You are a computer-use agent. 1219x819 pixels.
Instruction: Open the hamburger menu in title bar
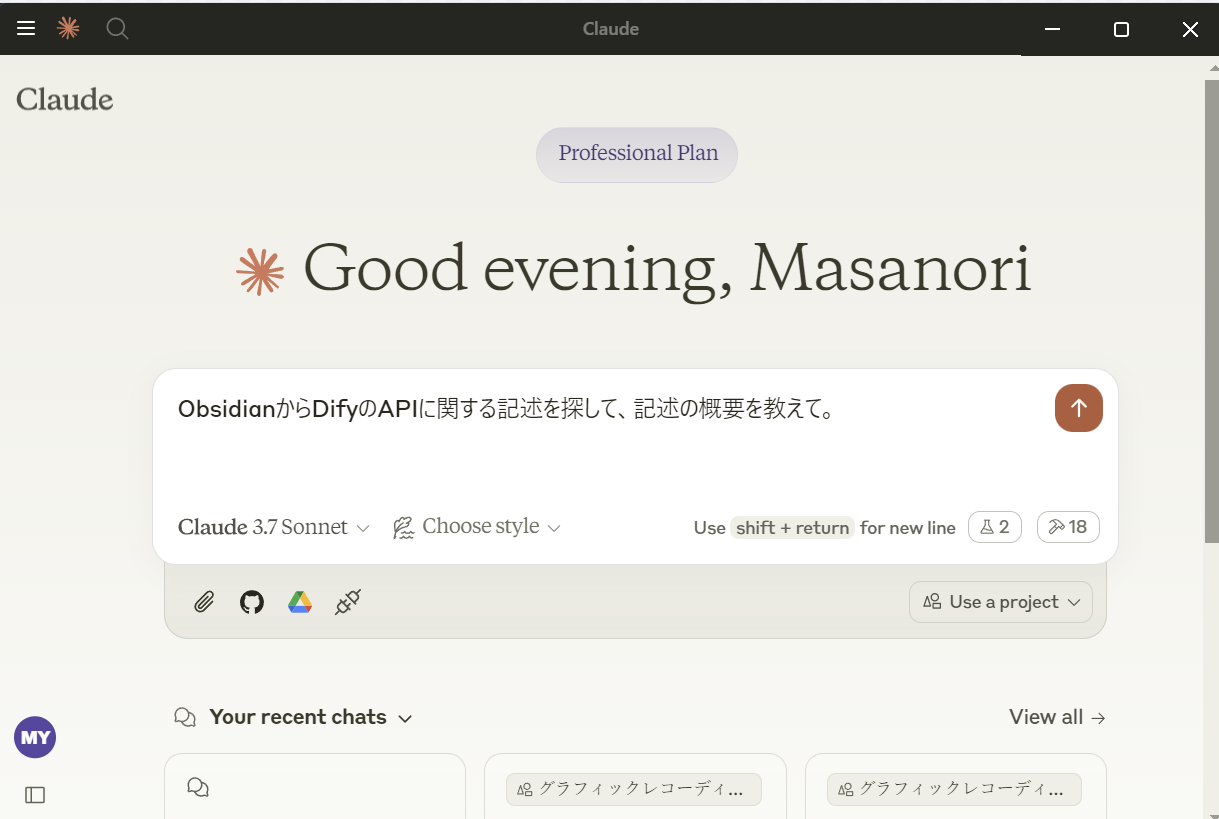coord(26,29)
